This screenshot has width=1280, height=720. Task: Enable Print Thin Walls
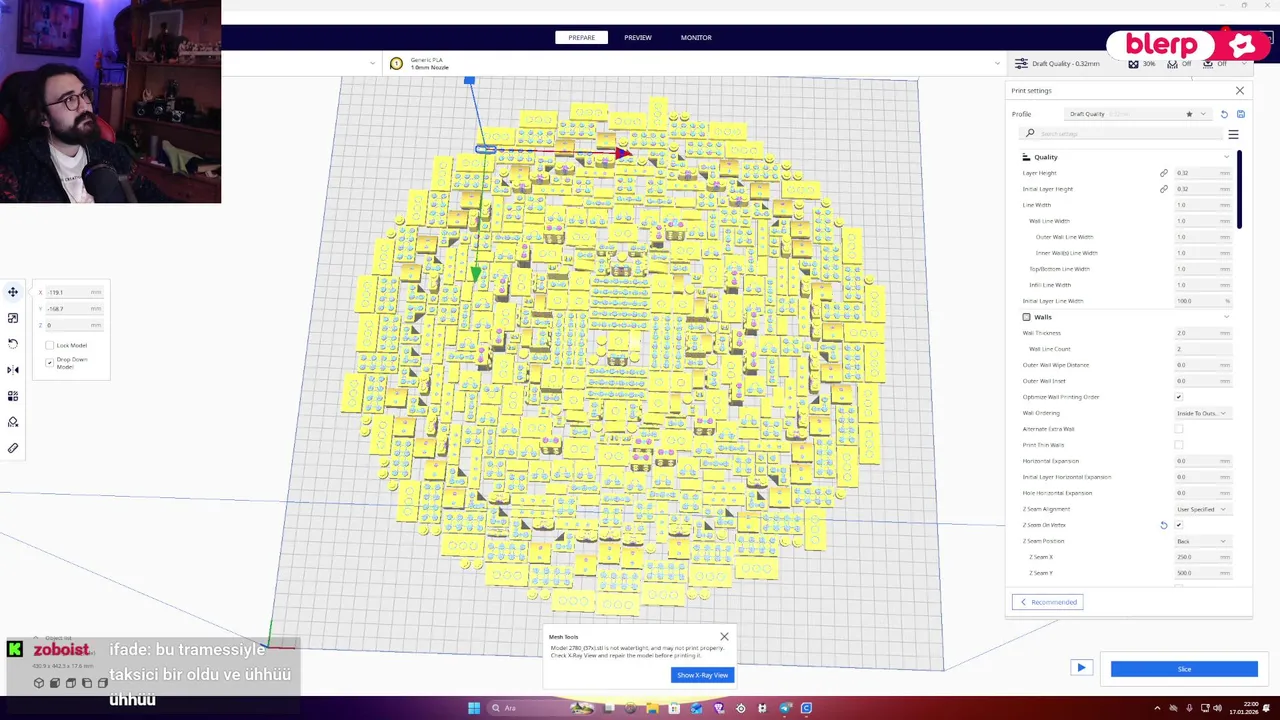1179,445
